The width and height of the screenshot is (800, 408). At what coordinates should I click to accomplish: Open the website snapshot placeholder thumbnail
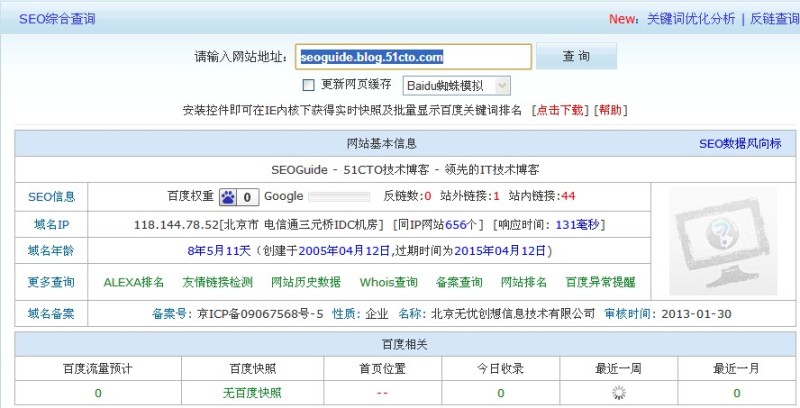723,241
